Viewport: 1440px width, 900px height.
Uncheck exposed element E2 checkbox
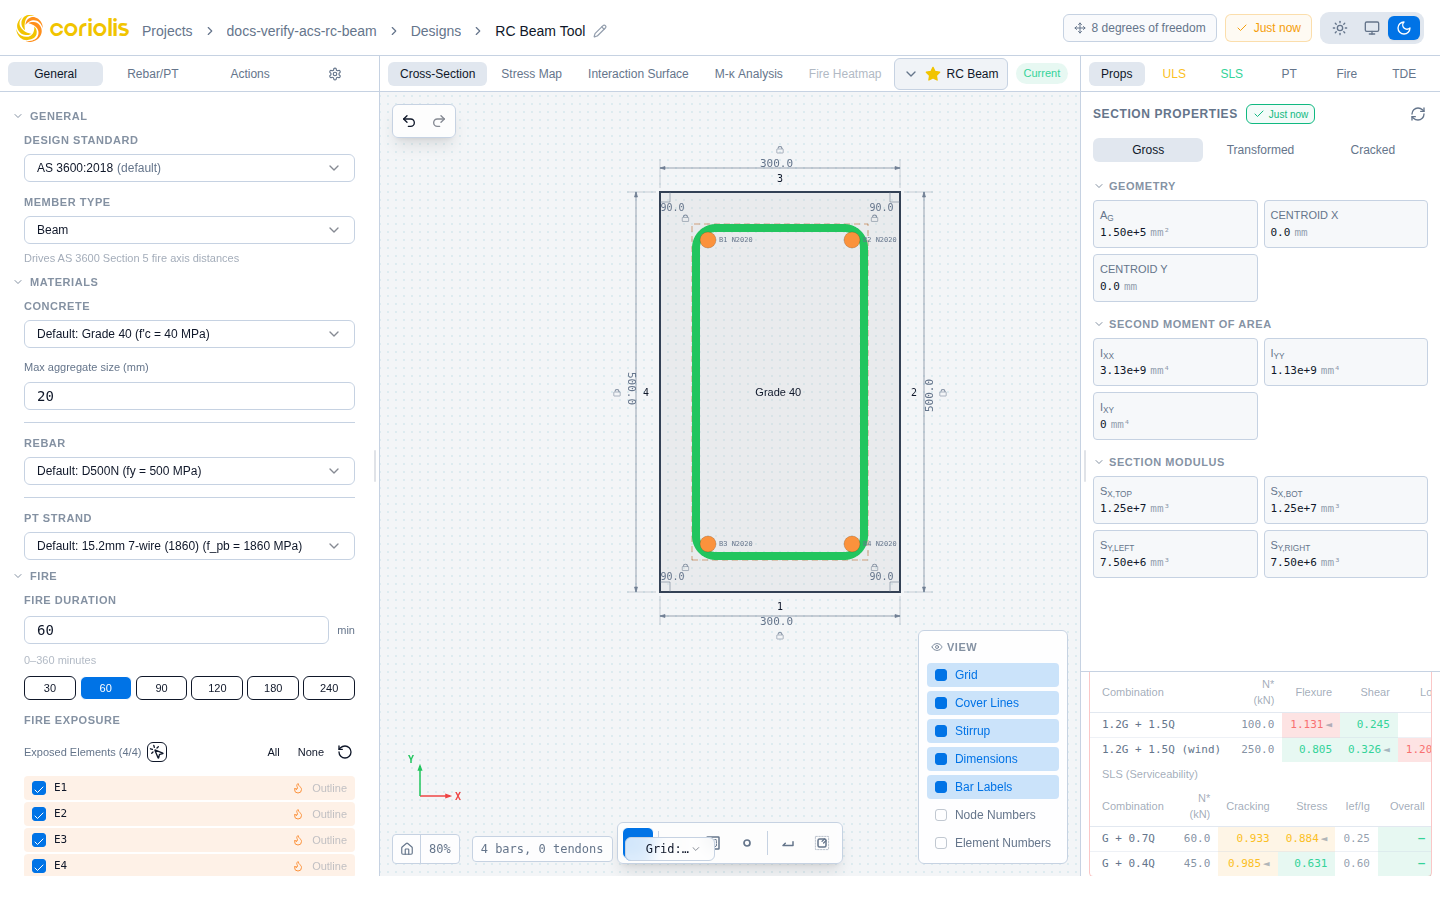pos(39,814)
